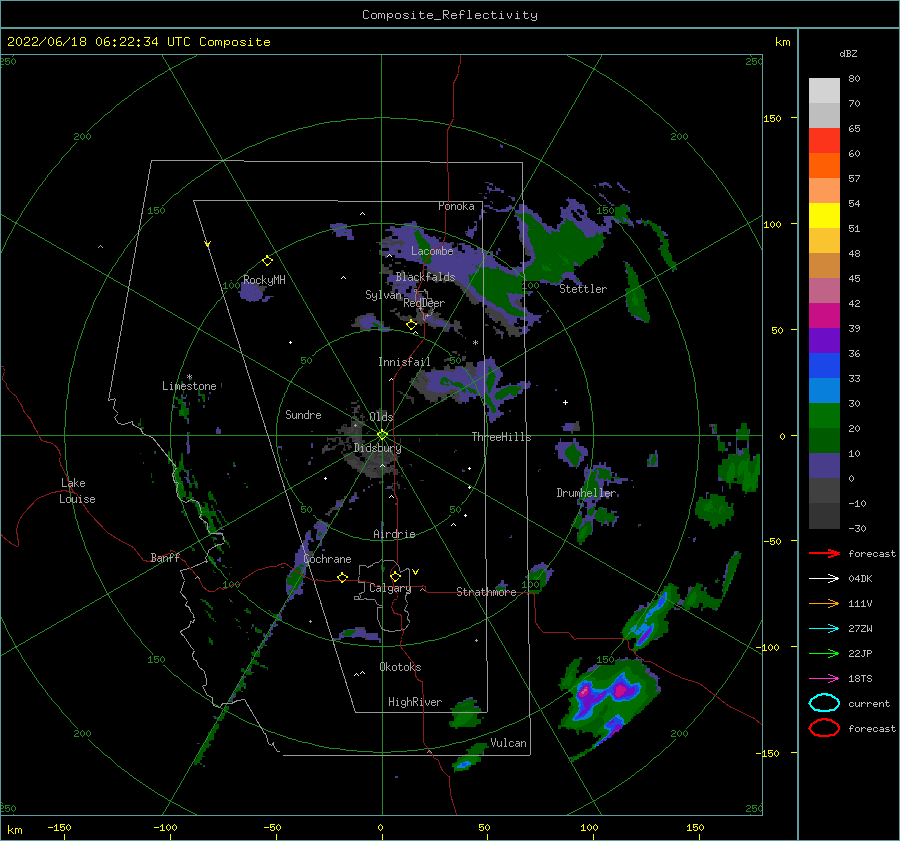Click the Okotoks label

(400, 667)
